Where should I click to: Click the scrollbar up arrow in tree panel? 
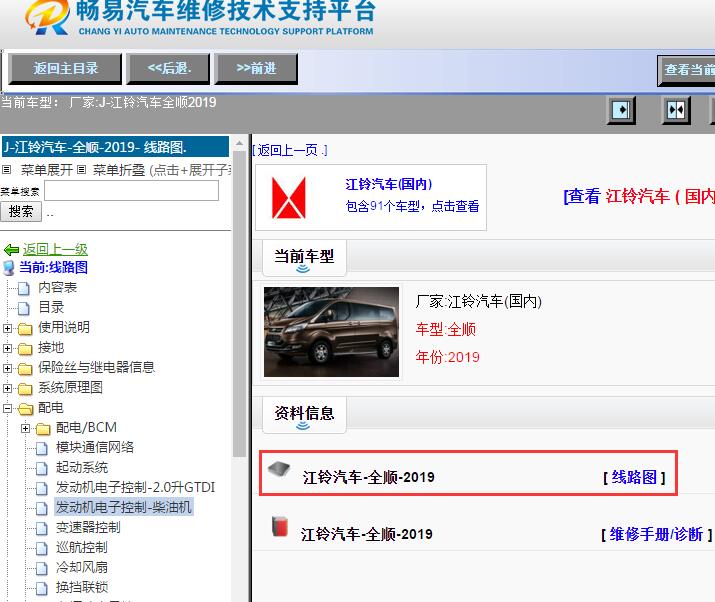pos(239,144)
